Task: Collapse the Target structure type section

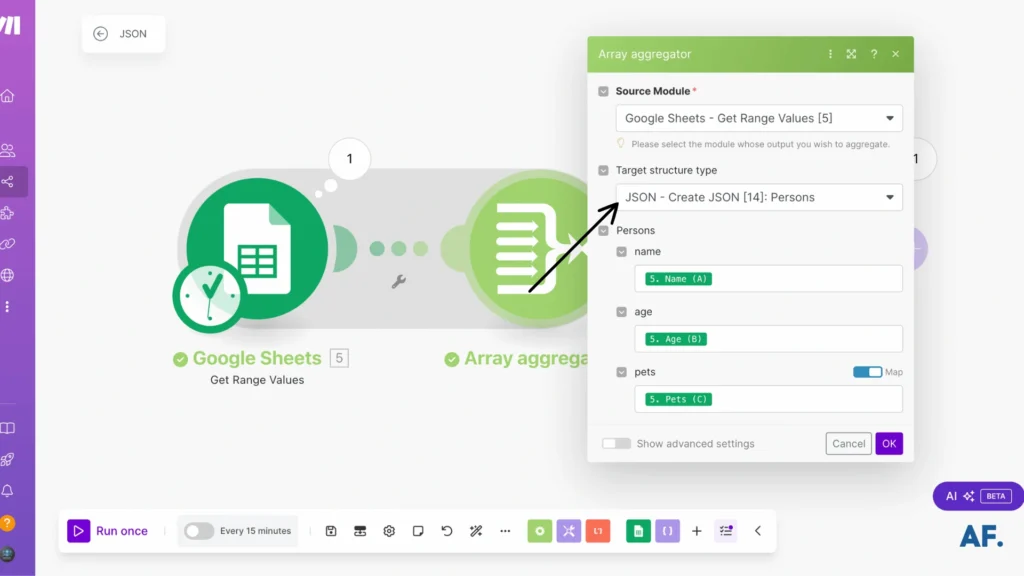Action: pyautogui.click(x=603, y=170)
